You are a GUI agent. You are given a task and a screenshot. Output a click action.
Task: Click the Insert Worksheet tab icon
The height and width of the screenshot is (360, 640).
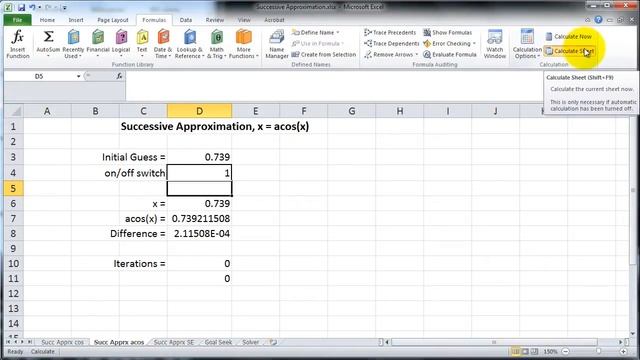[x=273, y=342]
